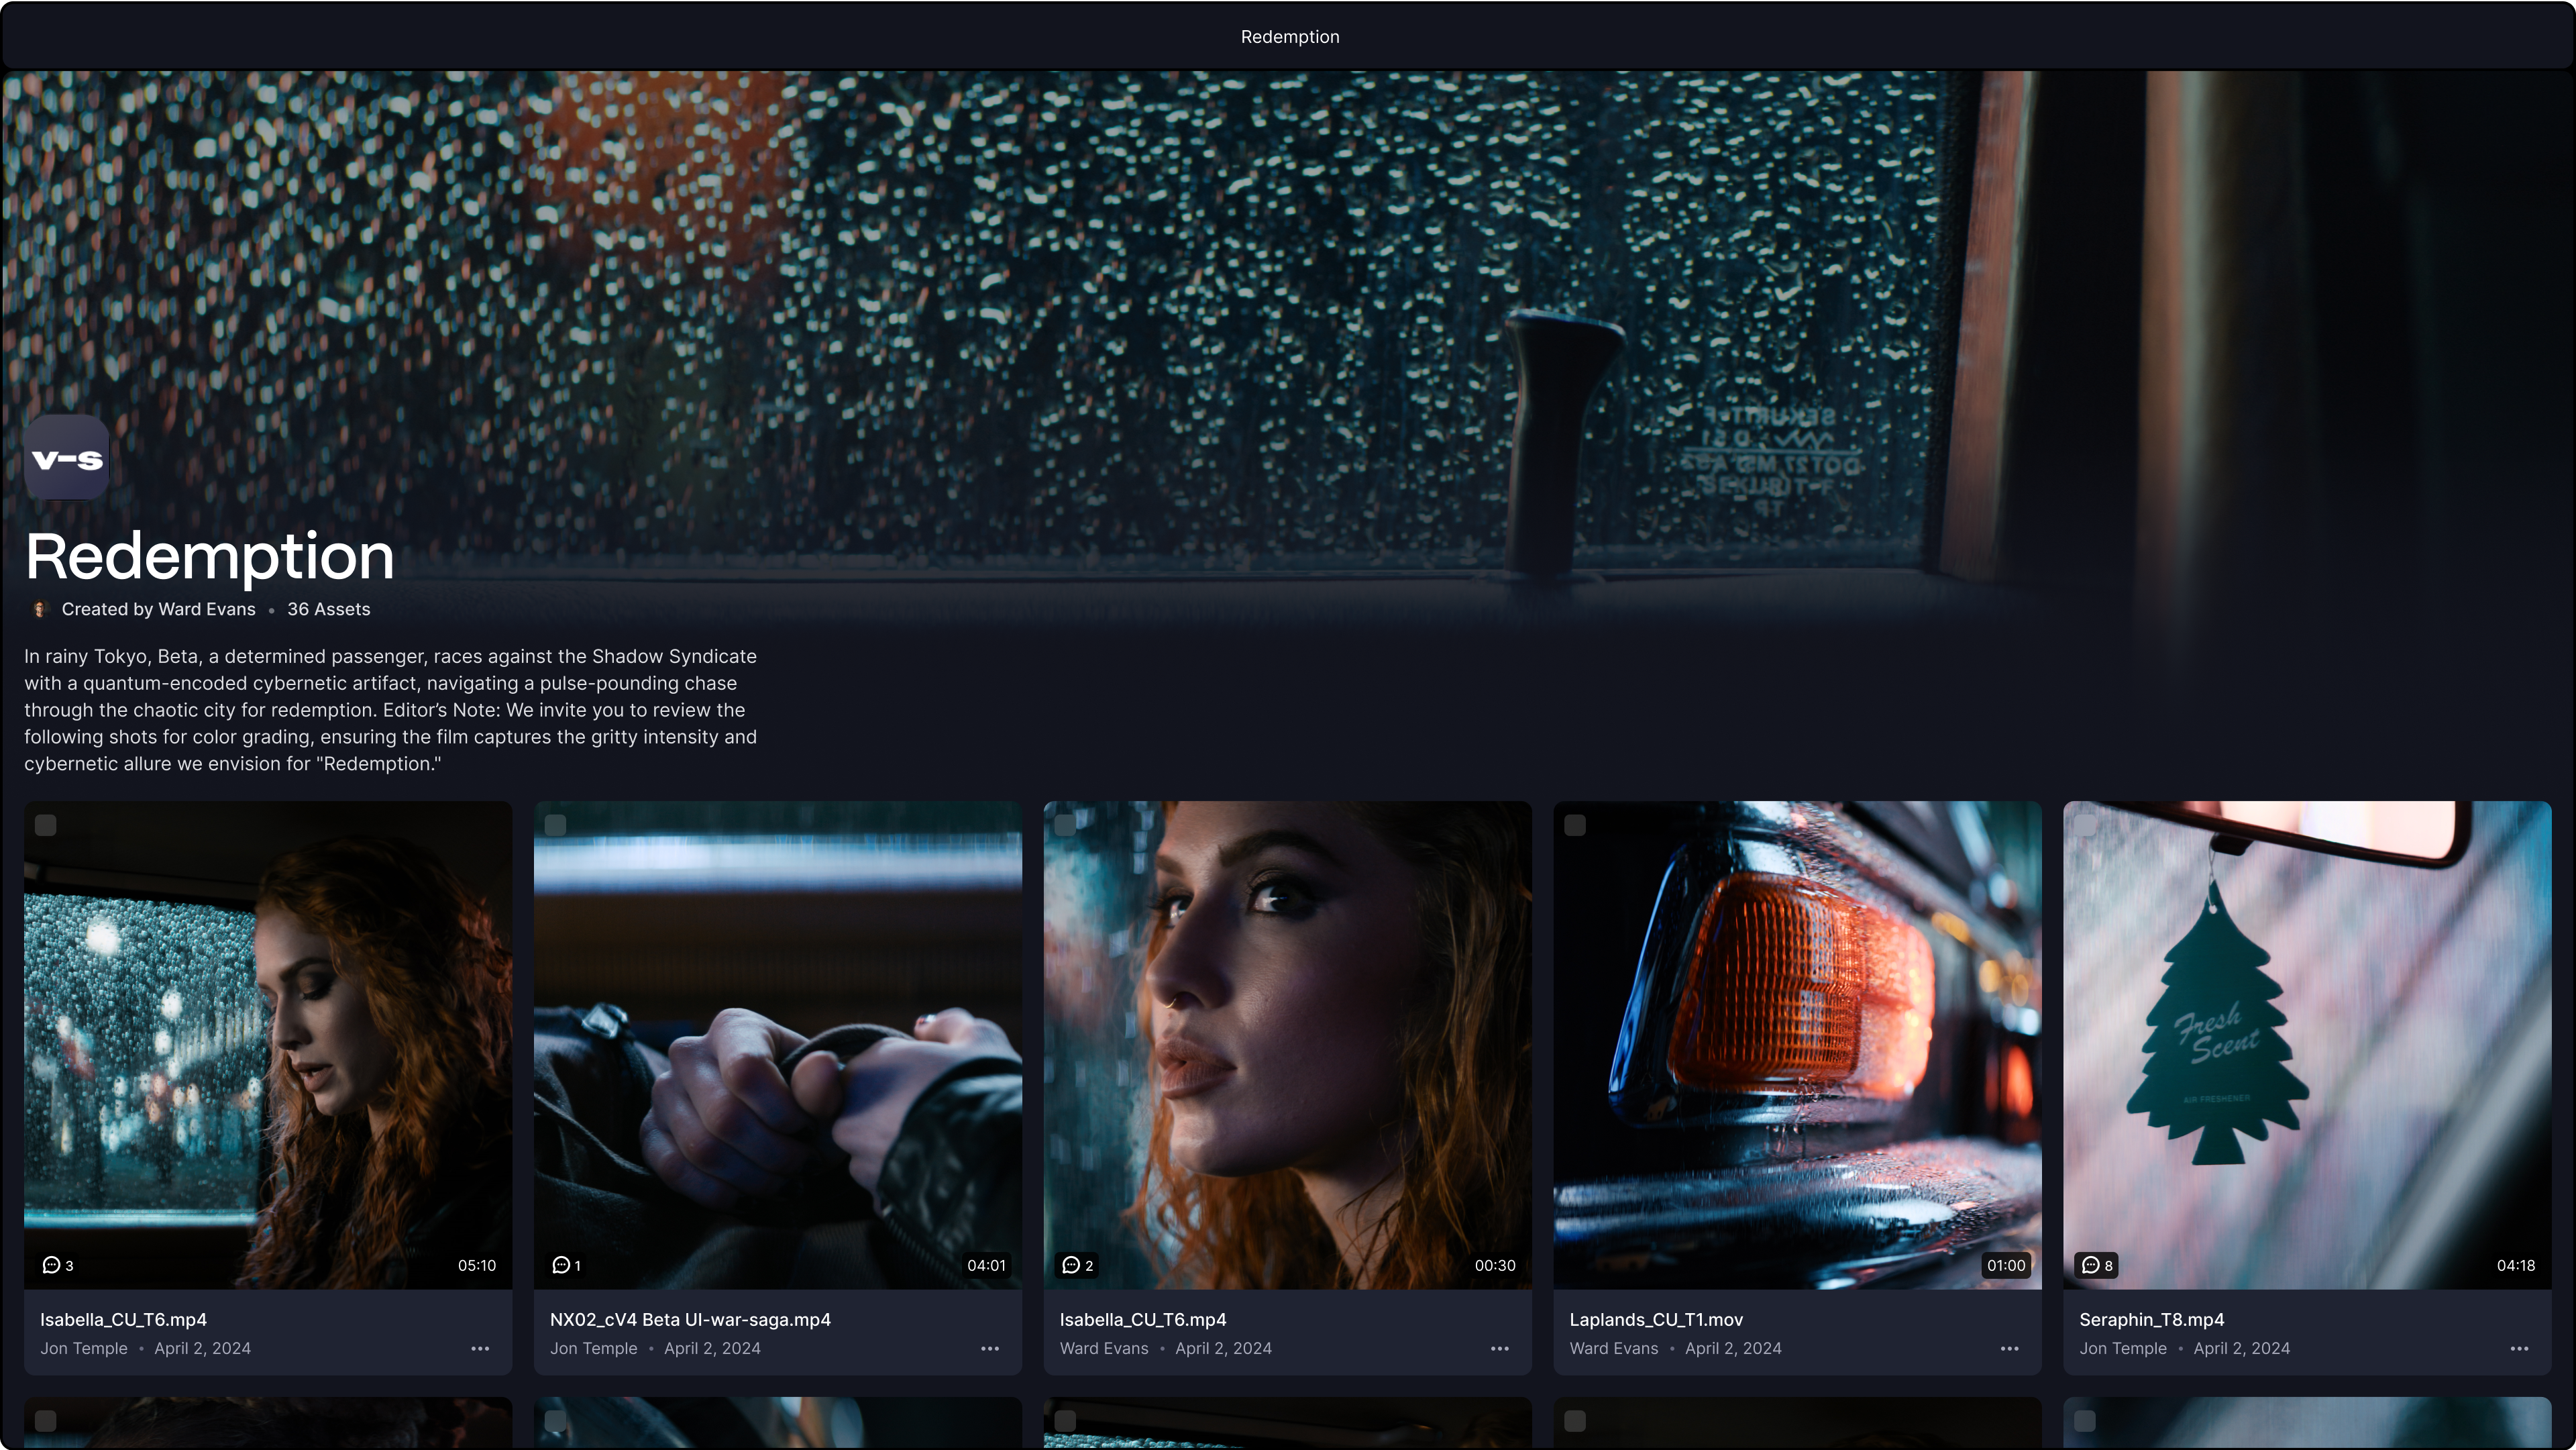Click the NX02_cV4 Beta UI-war-saga.mp4 file name
Image resolution: width=2576 pixels, height=1450 pixels.
point(690,1319)
